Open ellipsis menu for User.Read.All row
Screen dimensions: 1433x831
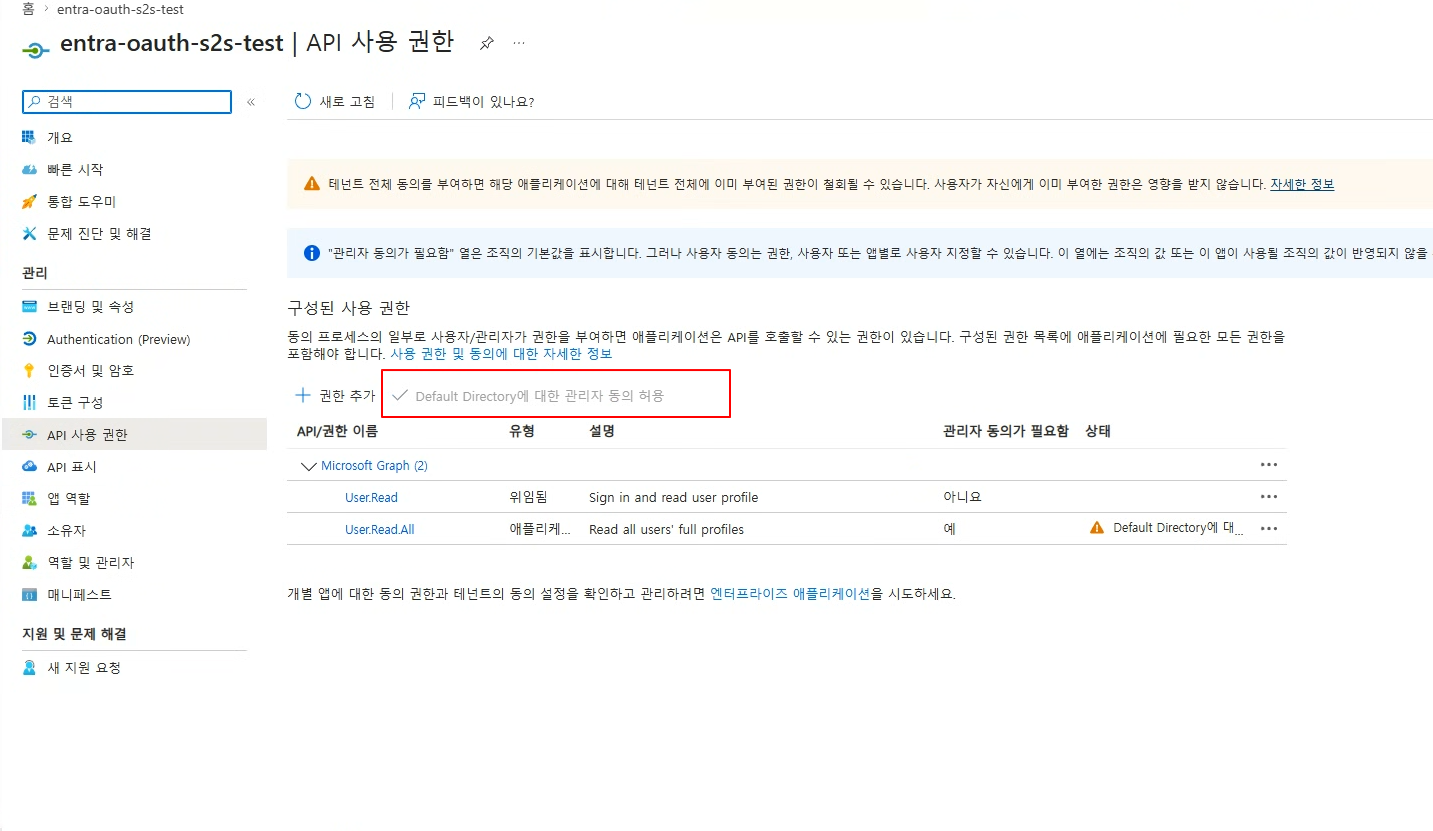coord(1269,529)
